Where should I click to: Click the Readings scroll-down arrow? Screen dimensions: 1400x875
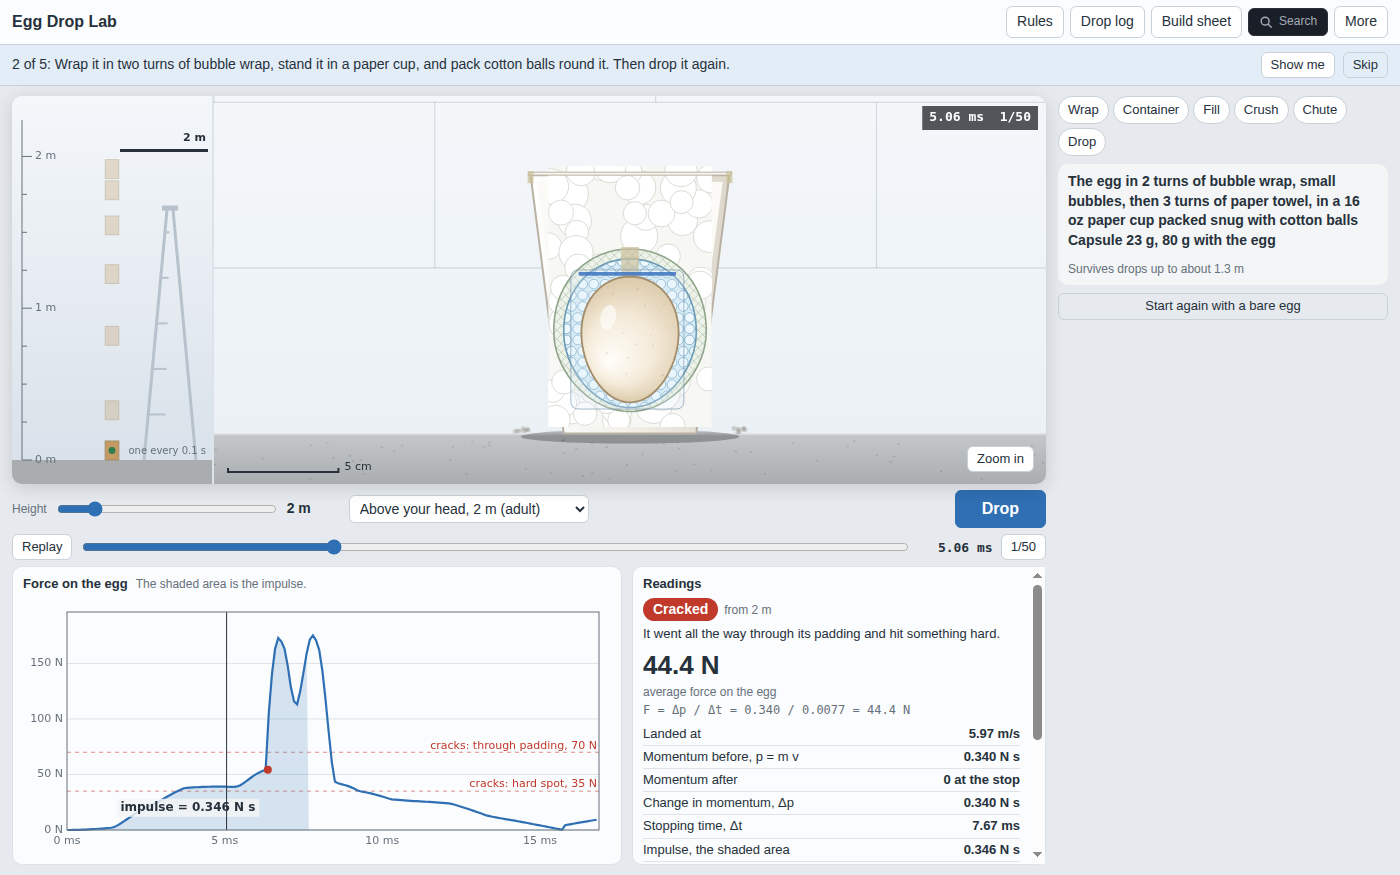(1037, 855)
